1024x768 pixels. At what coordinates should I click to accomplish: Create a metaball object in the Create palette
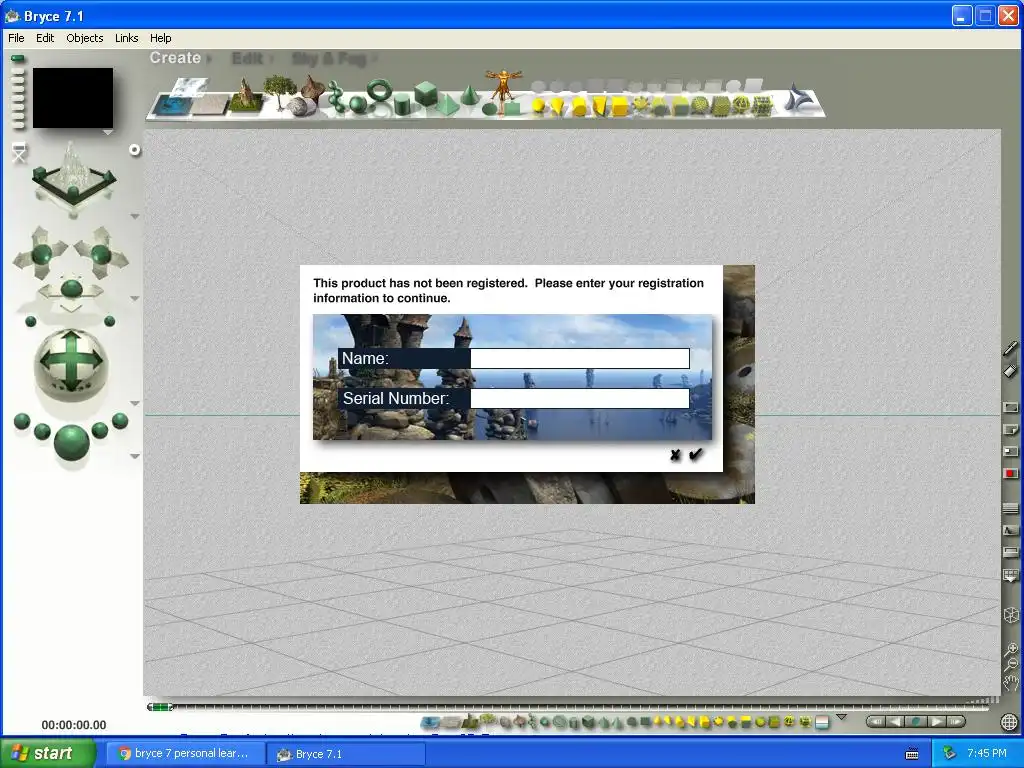335,97
